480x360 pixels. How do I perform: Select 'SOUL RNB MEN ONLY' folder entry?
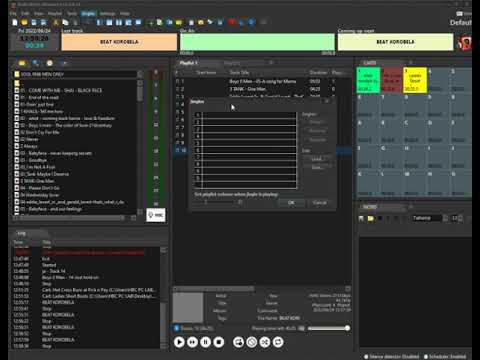tap(42, 74)
